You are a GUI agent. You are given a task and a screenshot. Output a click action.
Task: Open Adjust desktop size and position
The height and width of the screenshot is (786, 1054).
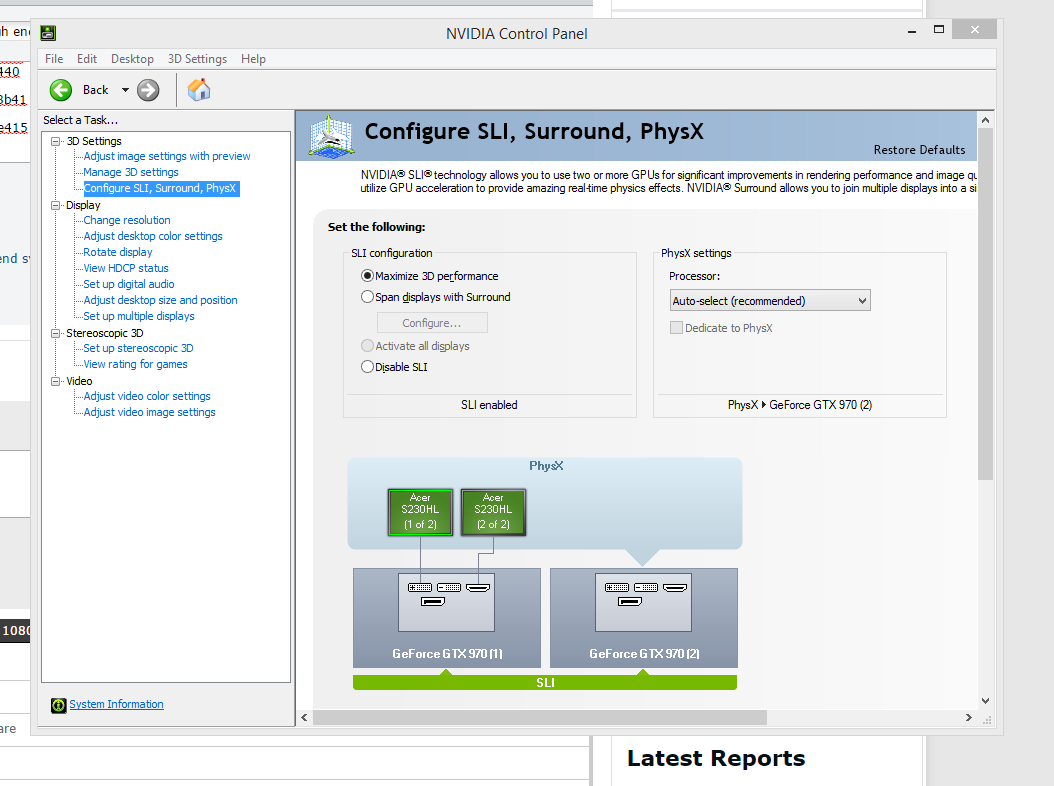click(161, 301)
